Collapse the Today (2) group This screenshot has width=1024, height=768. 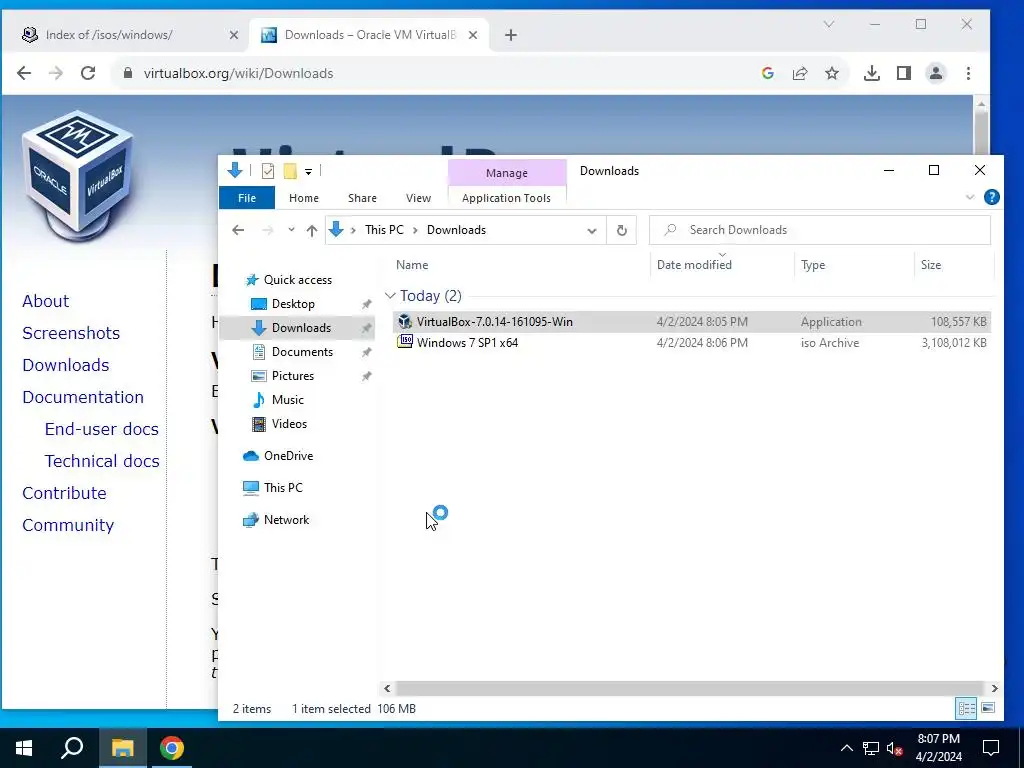pyautogui.click(x=391, y=296)
